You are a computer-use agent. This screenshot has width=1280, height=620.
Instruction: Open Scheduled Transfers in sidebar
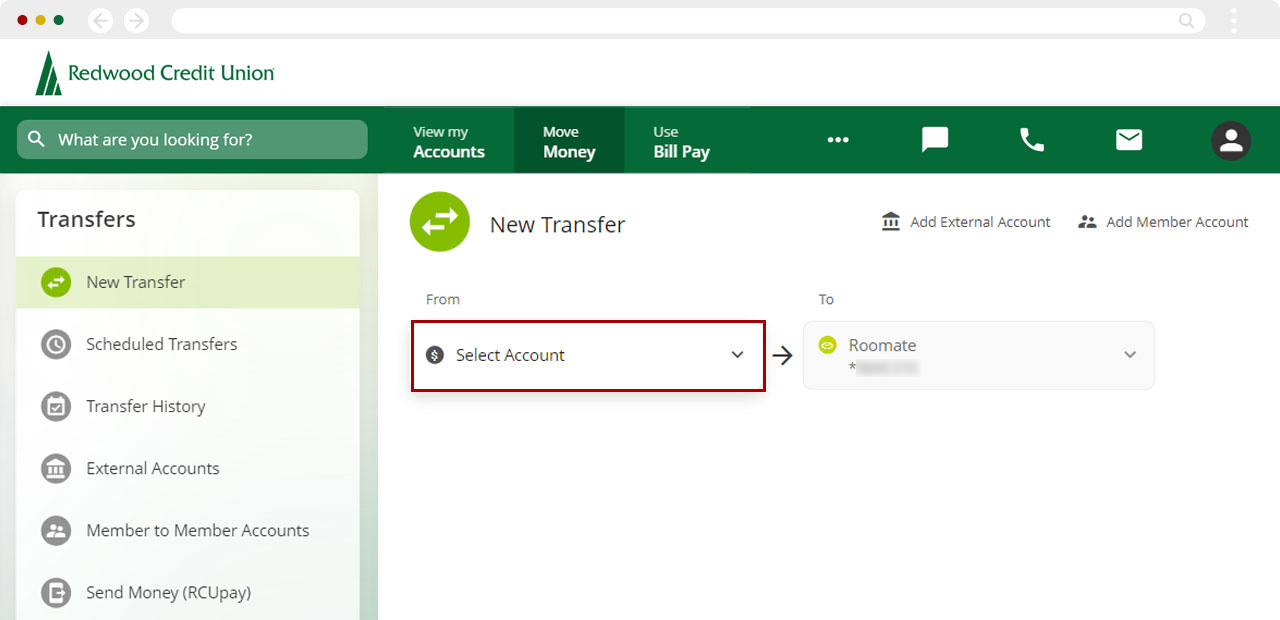pos(188,344)
